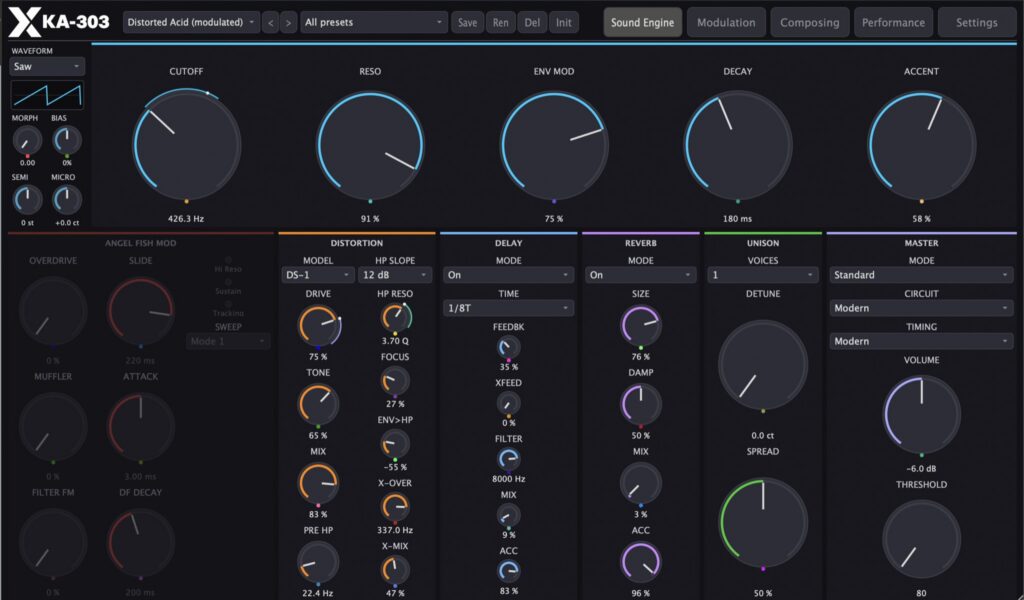Toggle the Sustain switch
The height and width of the screenshot is (600, 1024).
pos(228,283)
